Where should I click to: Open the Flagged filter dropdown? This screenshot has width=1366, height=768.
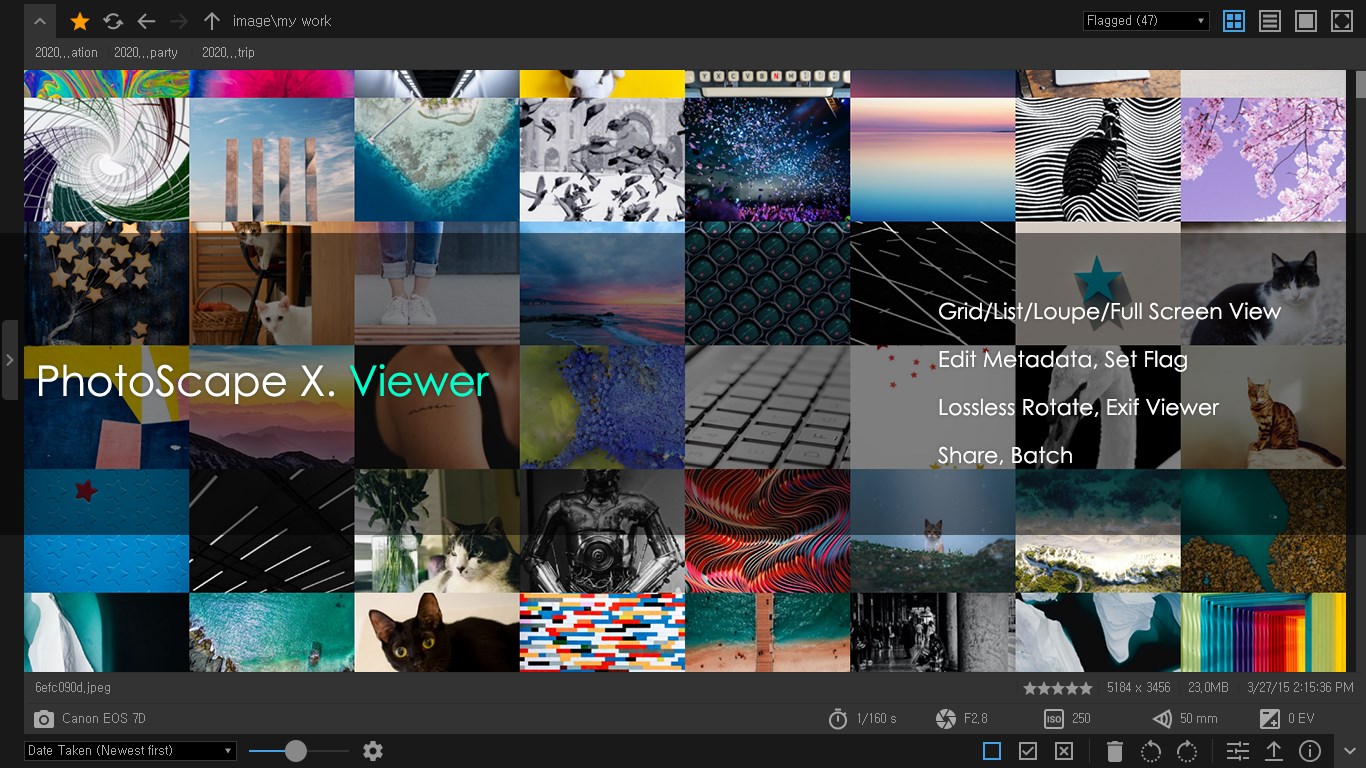pos(1145,20)
